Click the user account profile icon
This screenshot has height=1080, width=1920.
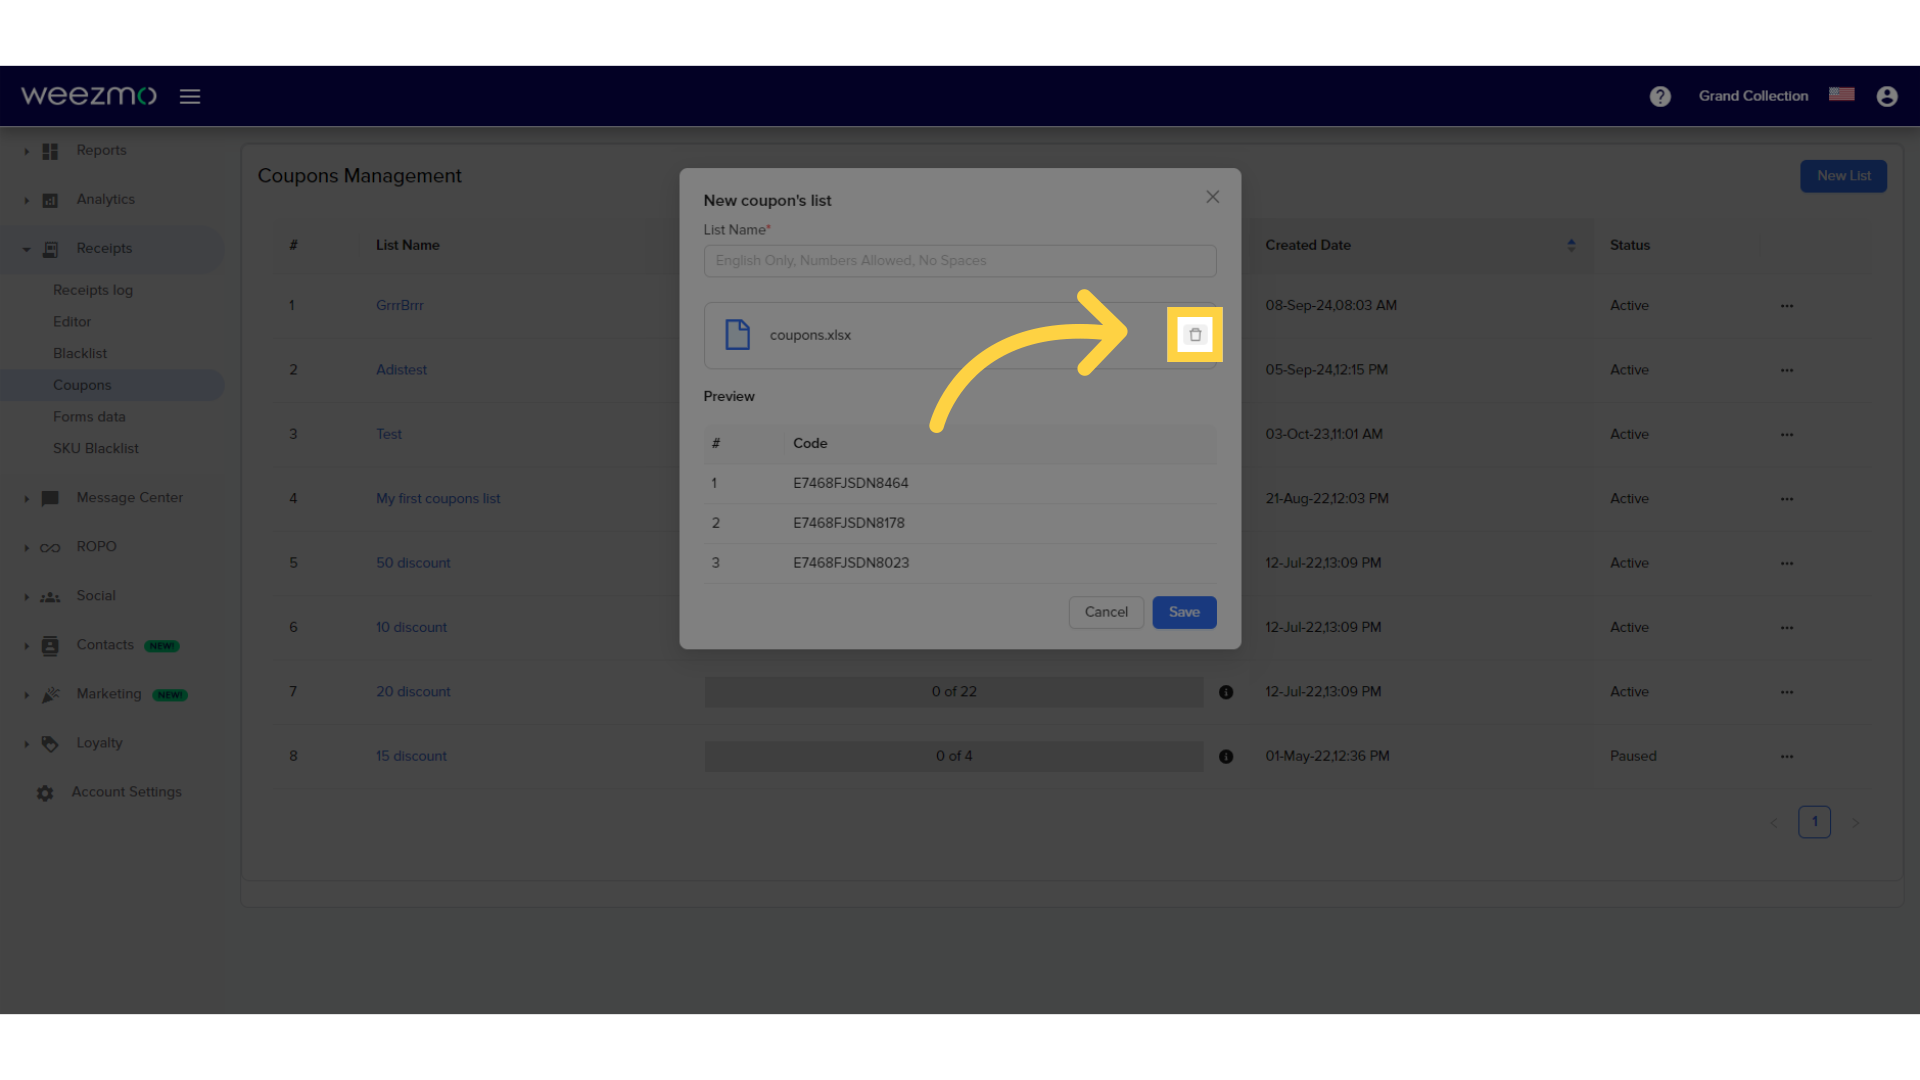tap(1887, 96)
